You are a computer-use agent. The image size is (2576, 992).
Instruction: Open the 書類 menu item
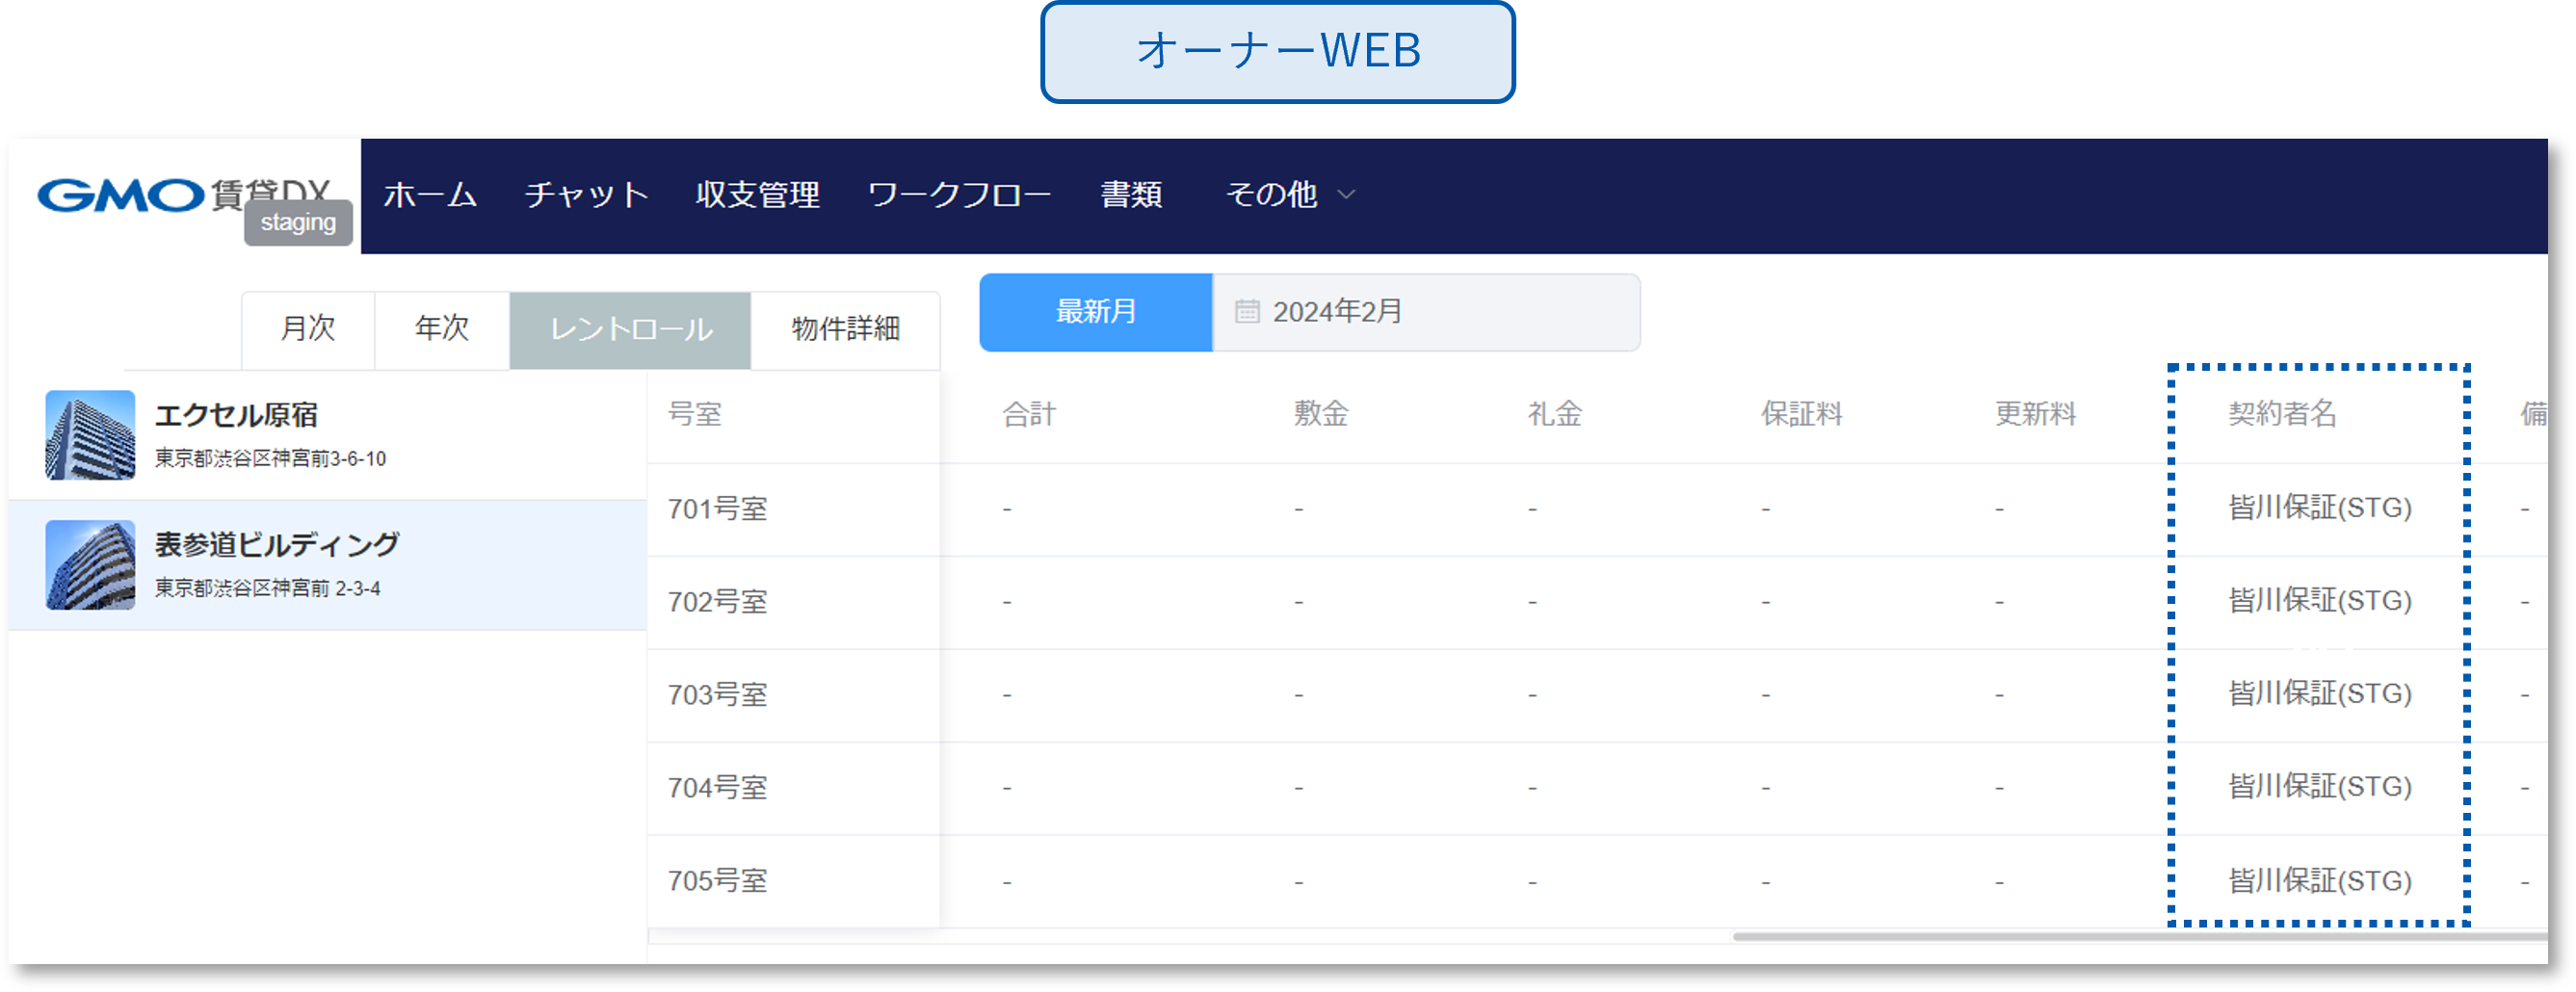tap(1131, 195)
